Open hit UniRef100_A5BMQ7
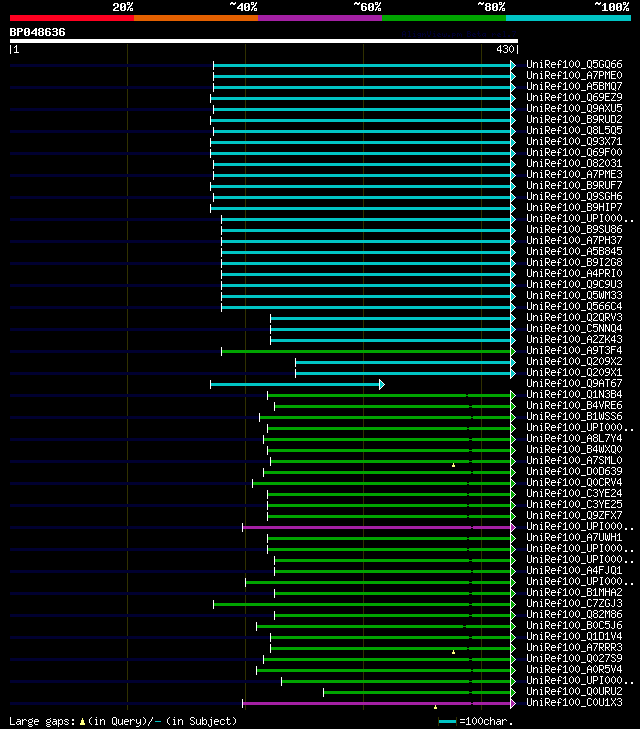This screenshot has width=640, height=729. pyautogui.click(x=574, y=86)
